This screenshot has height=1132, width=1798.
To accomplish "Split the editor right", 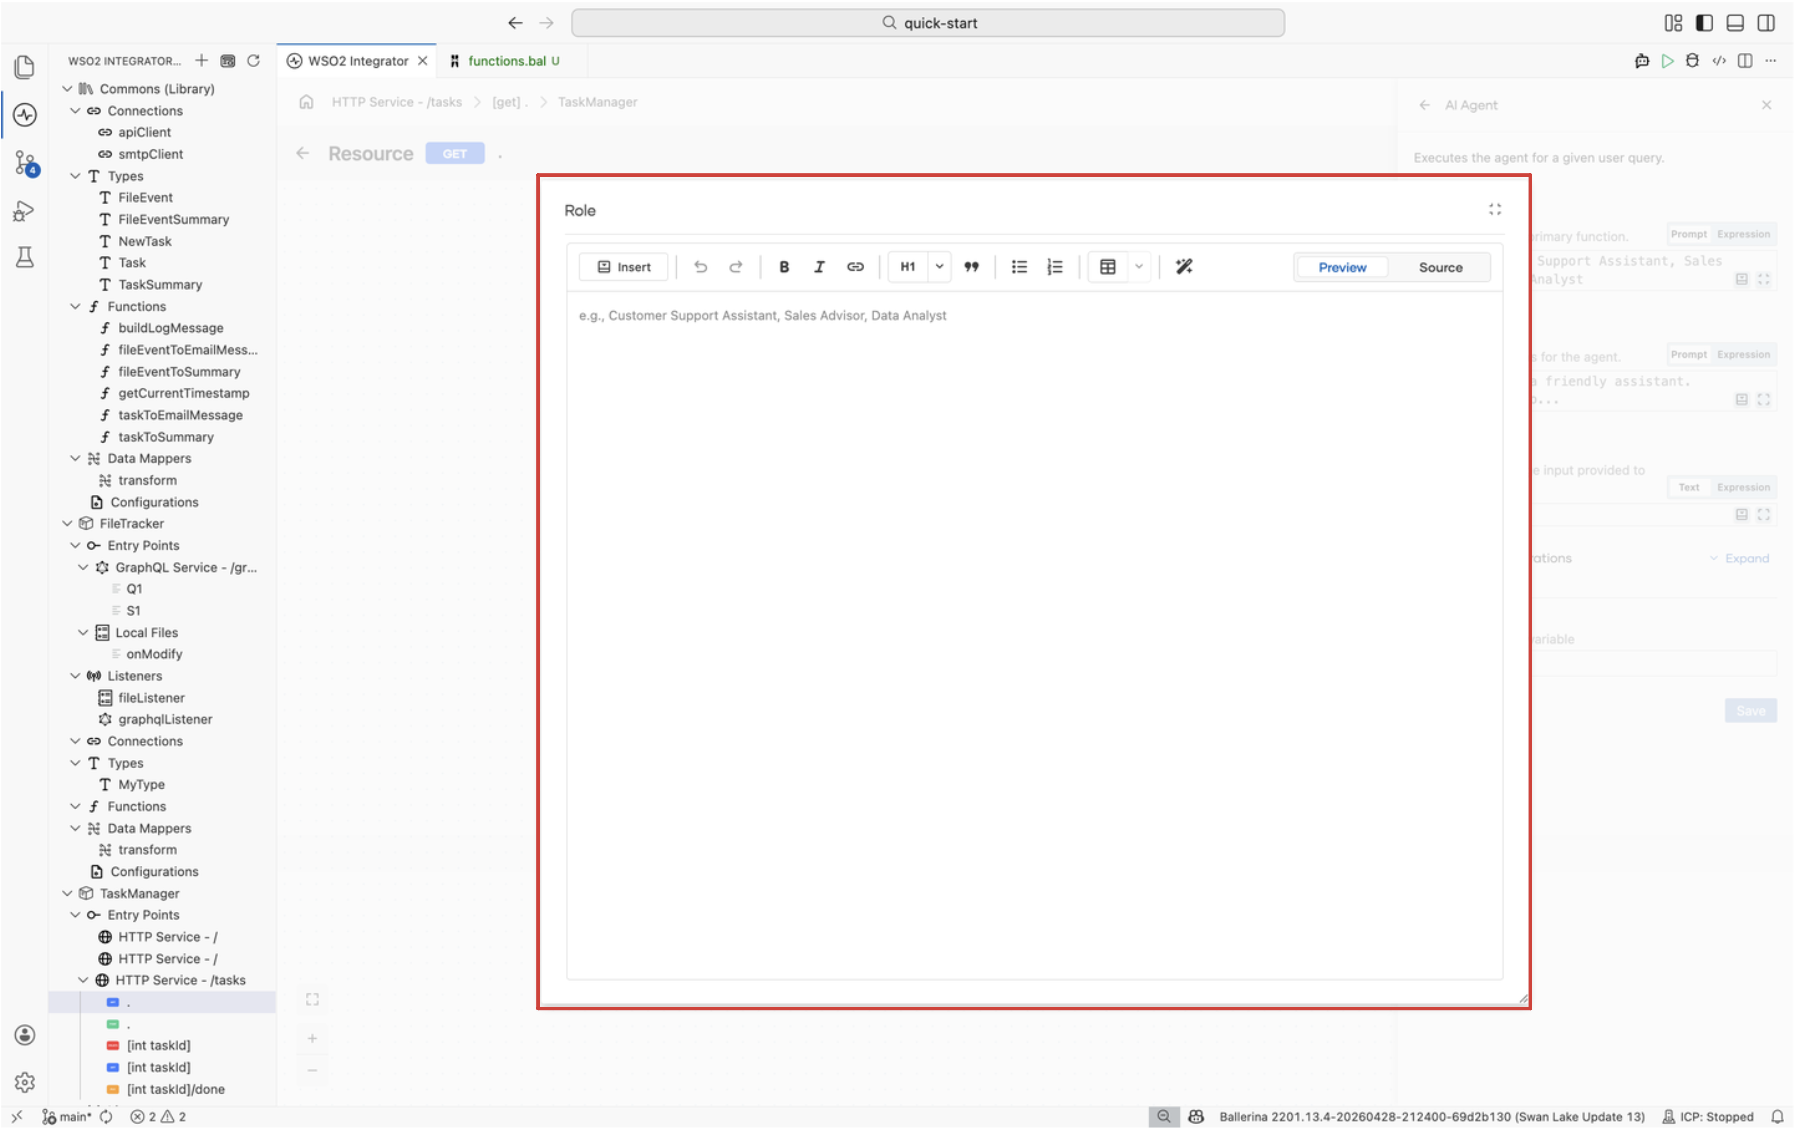I will click(1745, 61).
